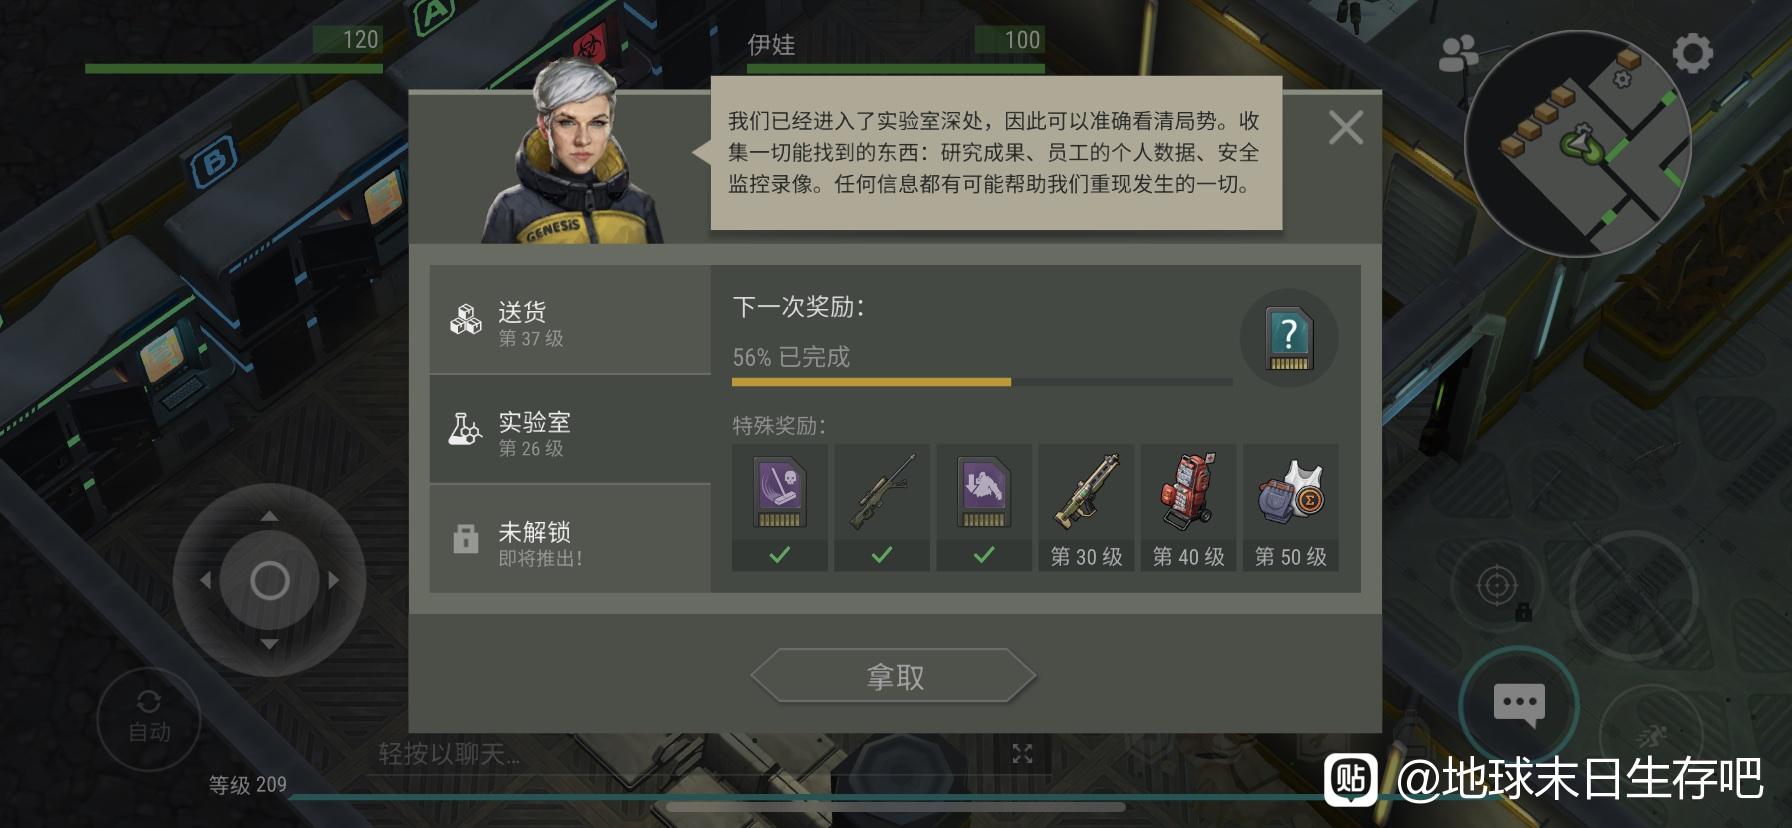The height and width of the screenshot is (828, 1792).
Task: Open the players group icon
Action: click(x=1458, y=54)
